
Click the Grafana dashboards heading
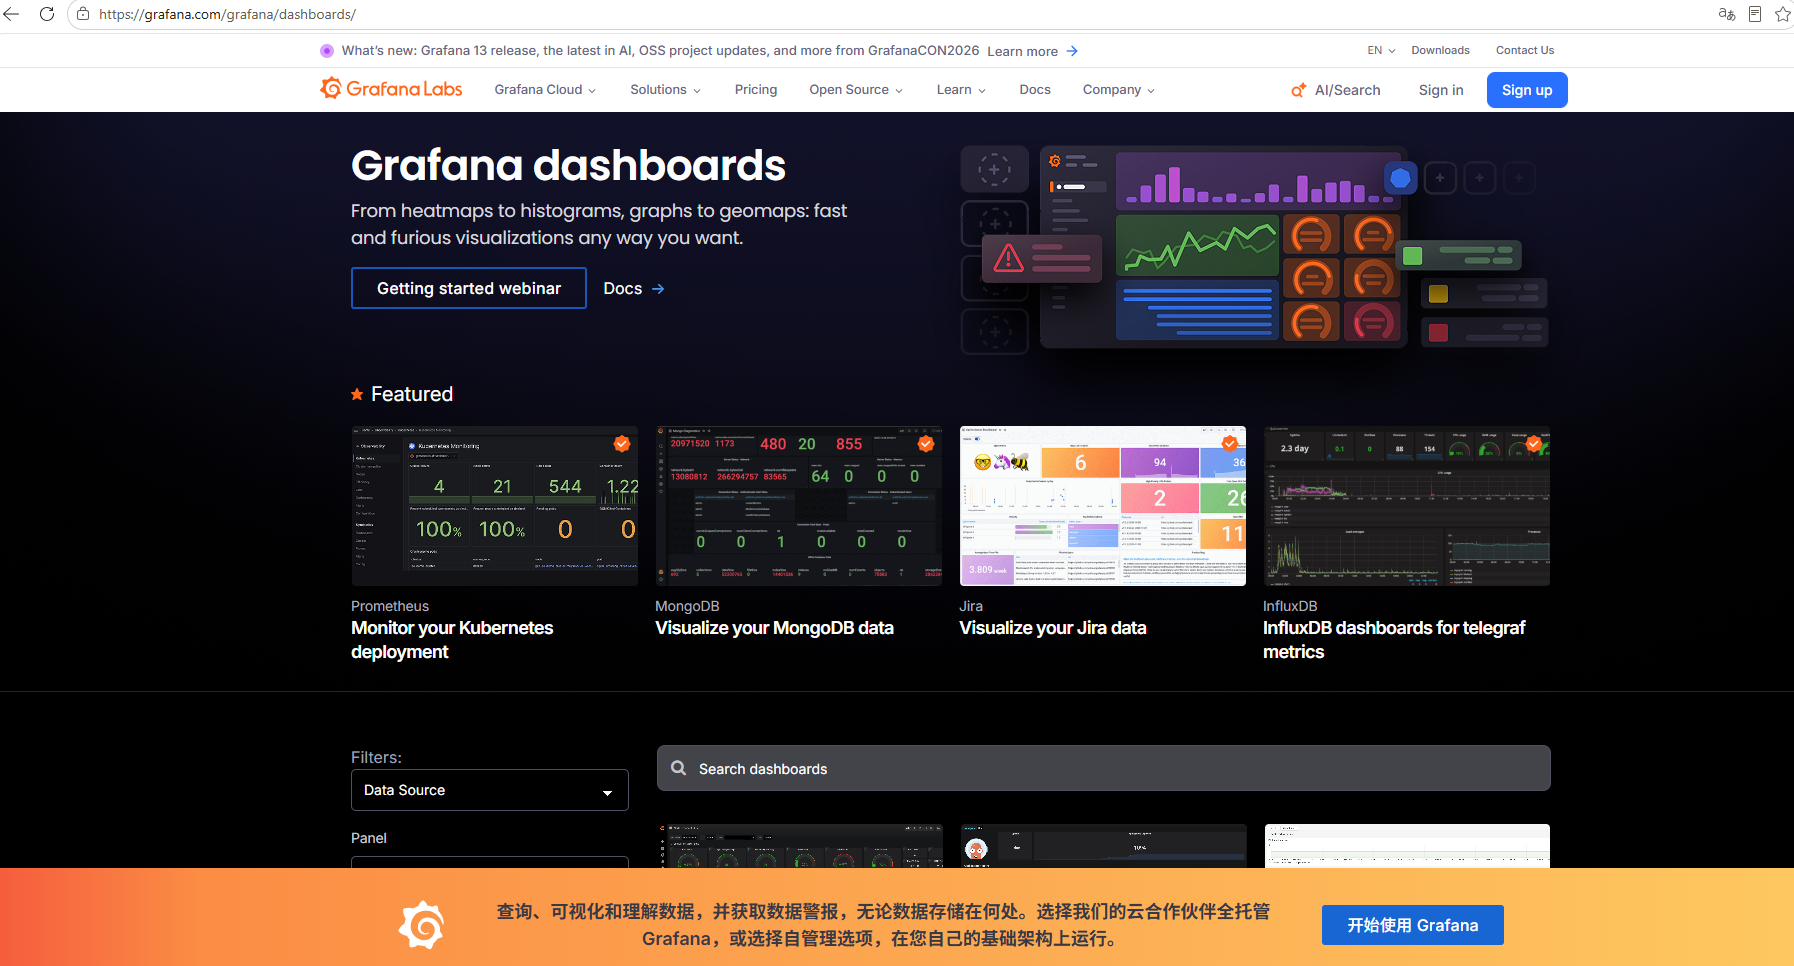click(x=568, y=165)
